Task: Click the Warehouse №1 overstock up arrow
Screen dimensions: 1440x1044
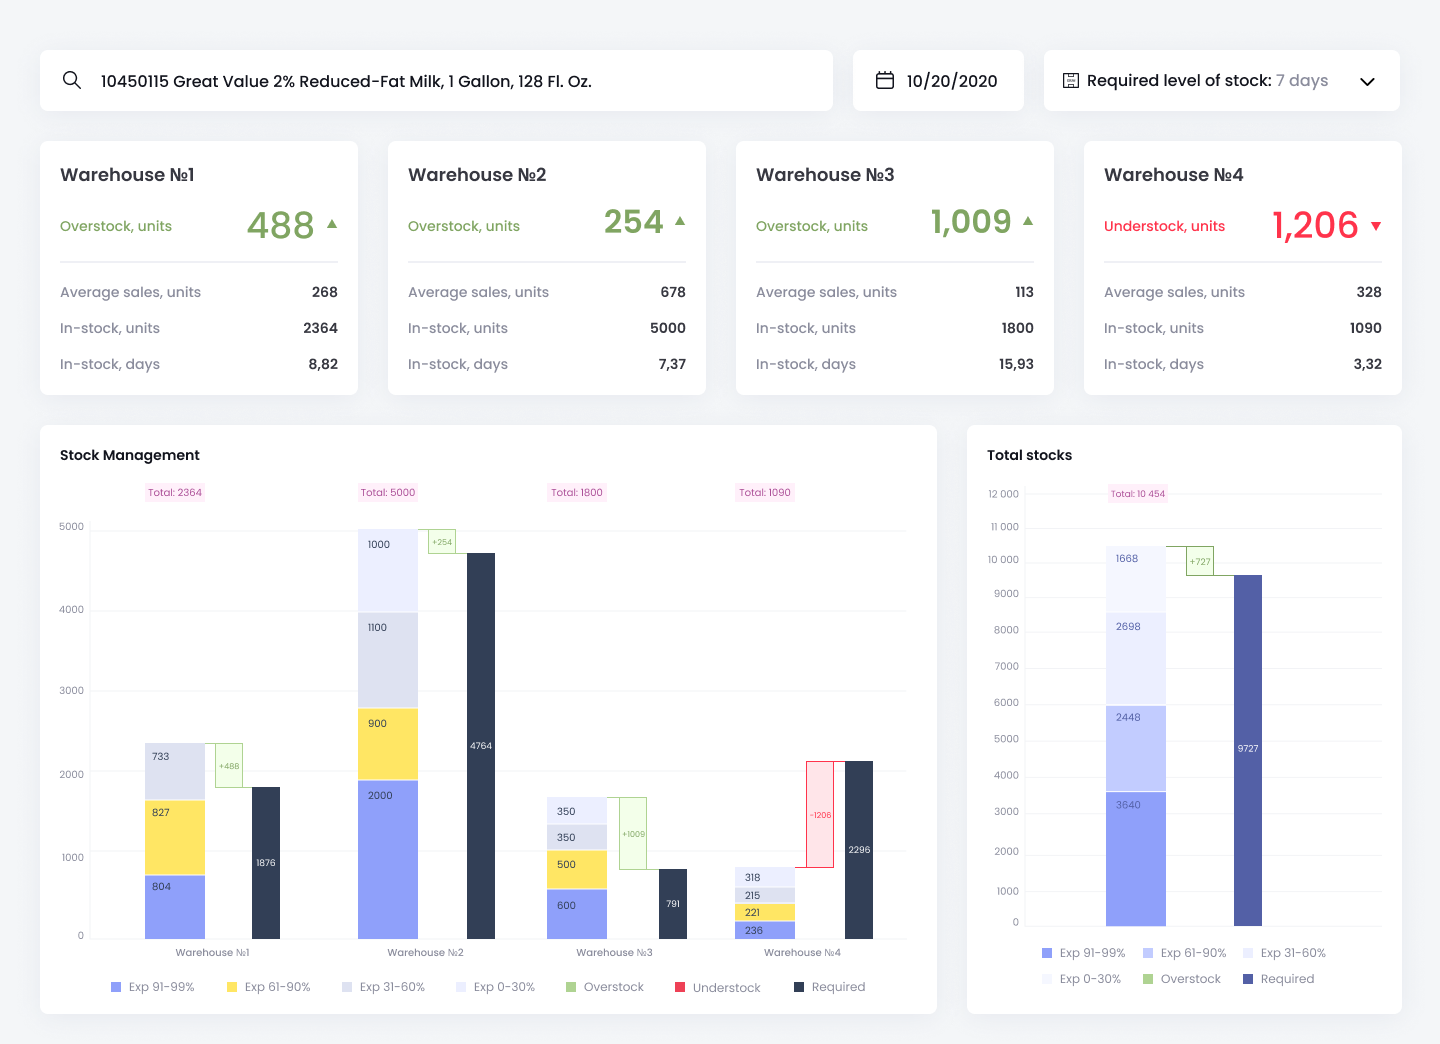Action: point(332,224)
